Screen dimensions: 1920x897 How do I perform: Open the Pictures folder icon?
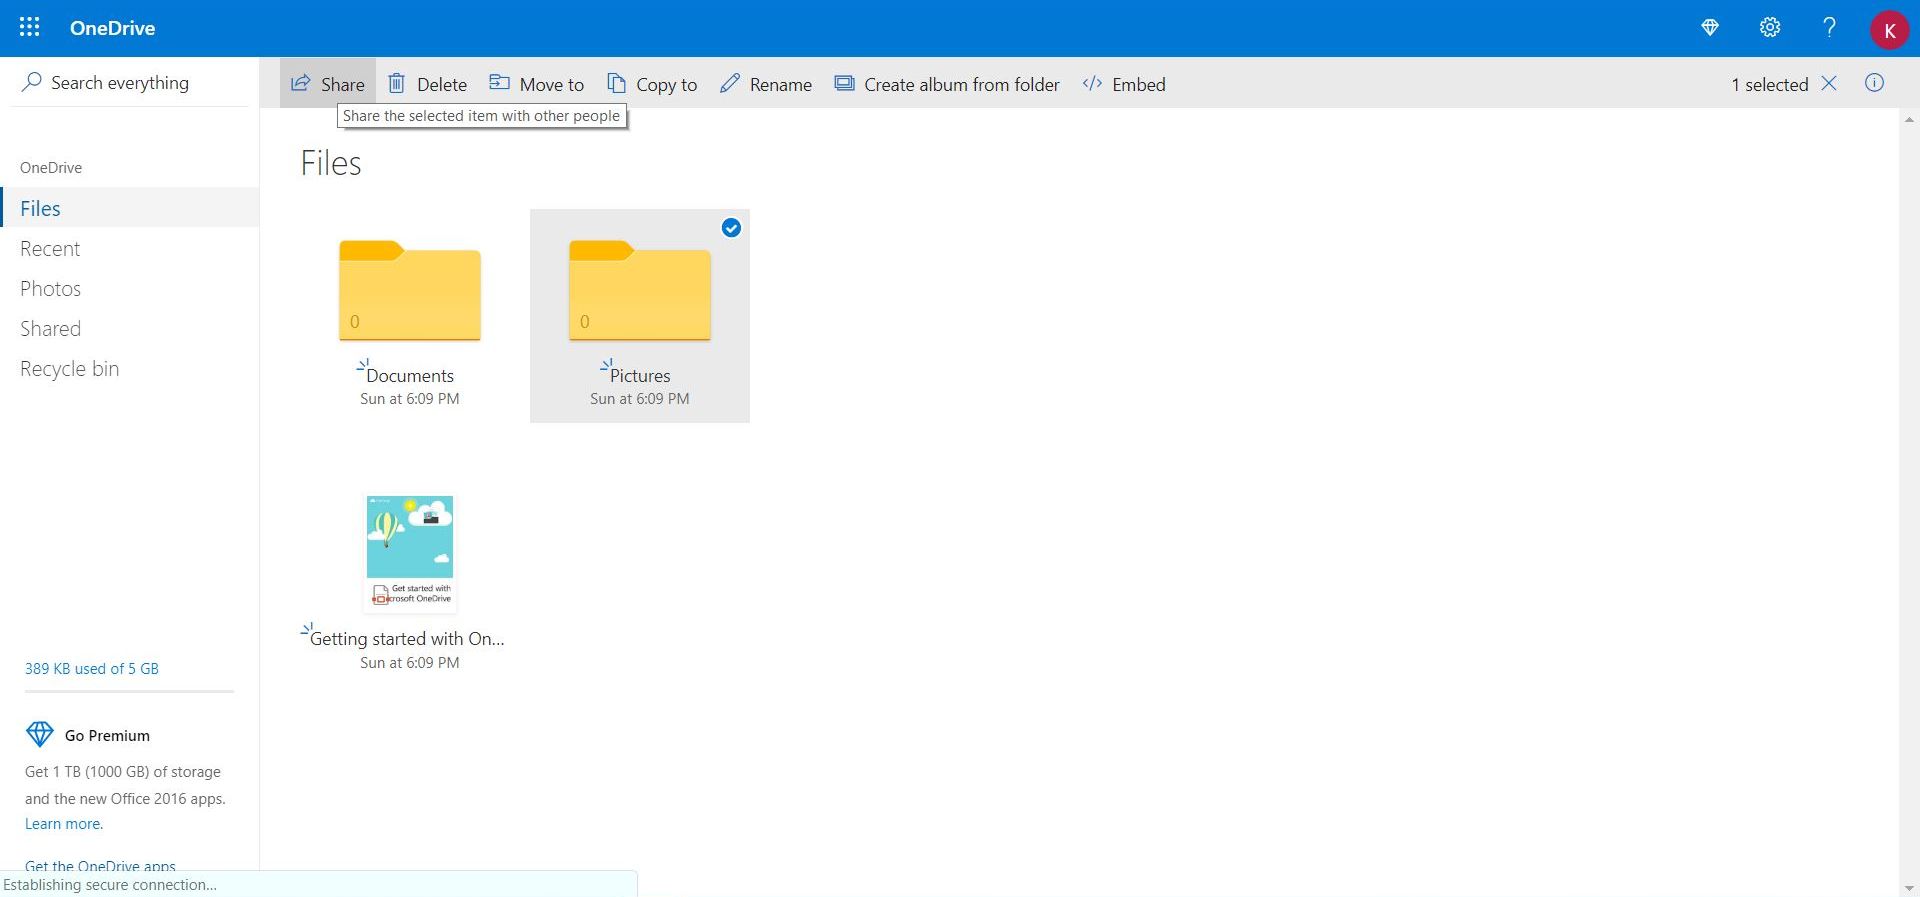[x=640, y=290]
